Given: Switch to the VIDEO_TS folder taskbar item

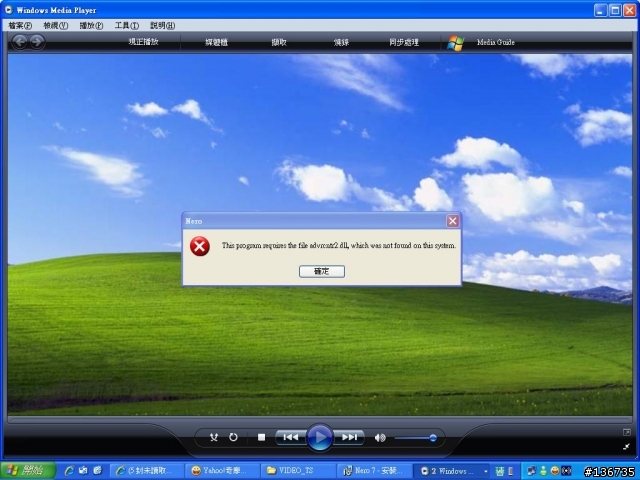Looking at the screenshot, I should 298,471.
